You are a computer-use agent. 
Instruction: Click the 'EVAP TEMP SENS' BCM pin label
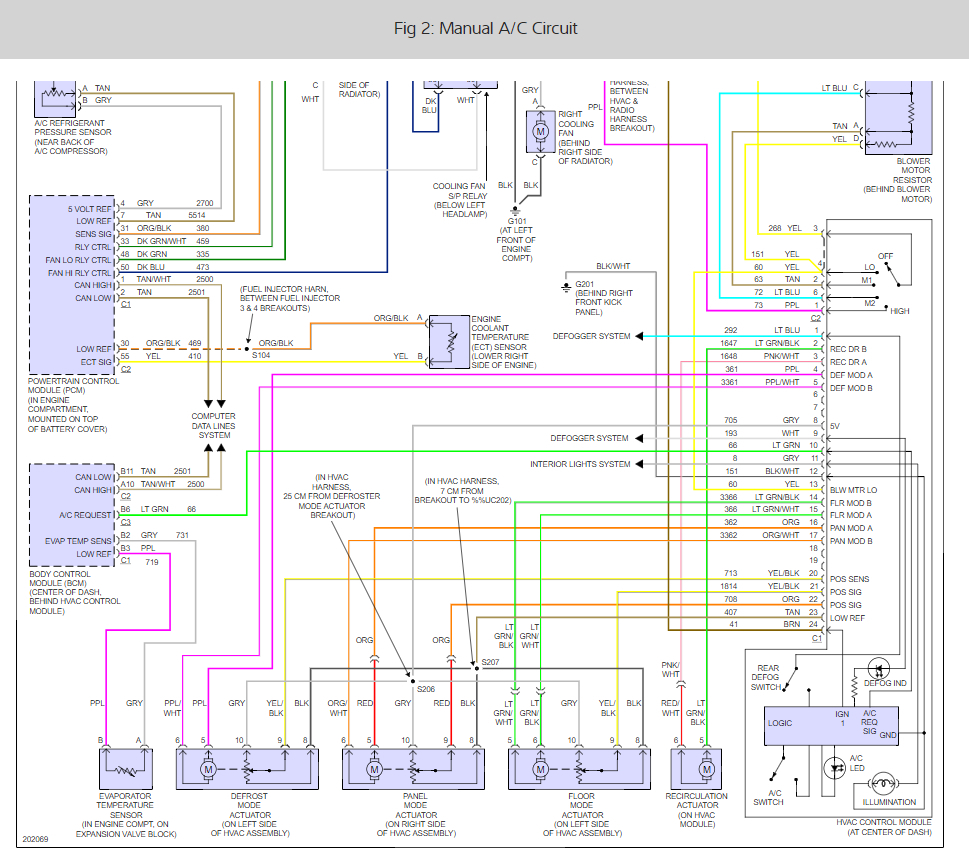[78, 541]
